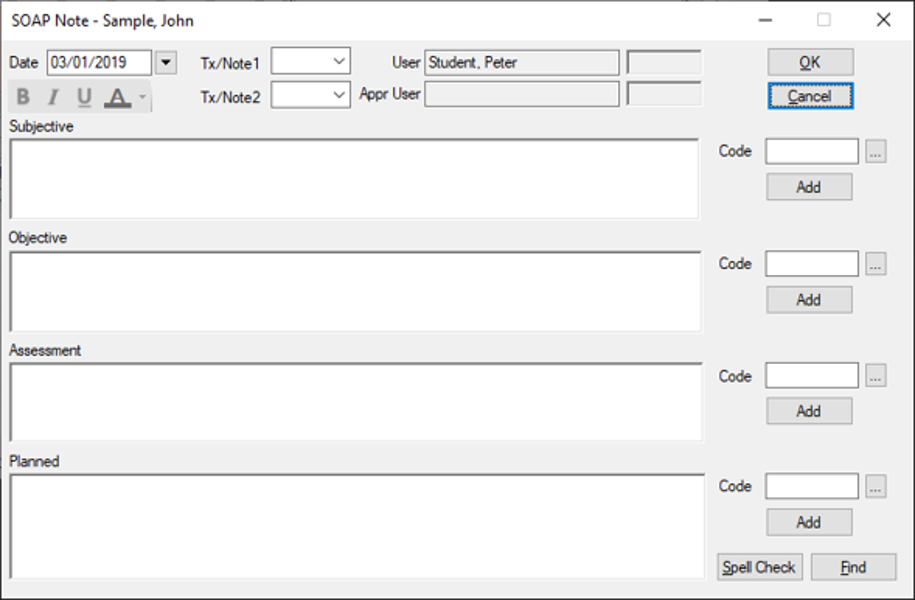Toggle Bold text formatting
The height and width of the screenshot is (600, 915).
pos(23,97)
